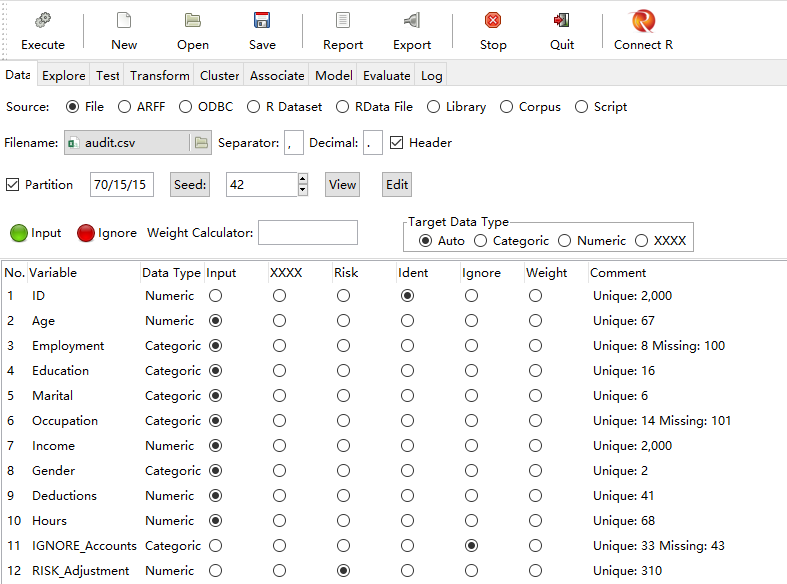
Task: Click the partition 70/15/15 field
Action: click(122, 185)
